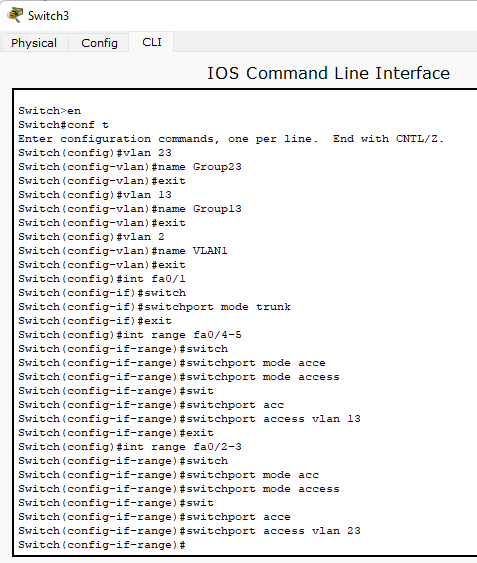The image size is (477, 563).
Task: Click the 'name VLAN1' command line
Action: coord(123,251)
